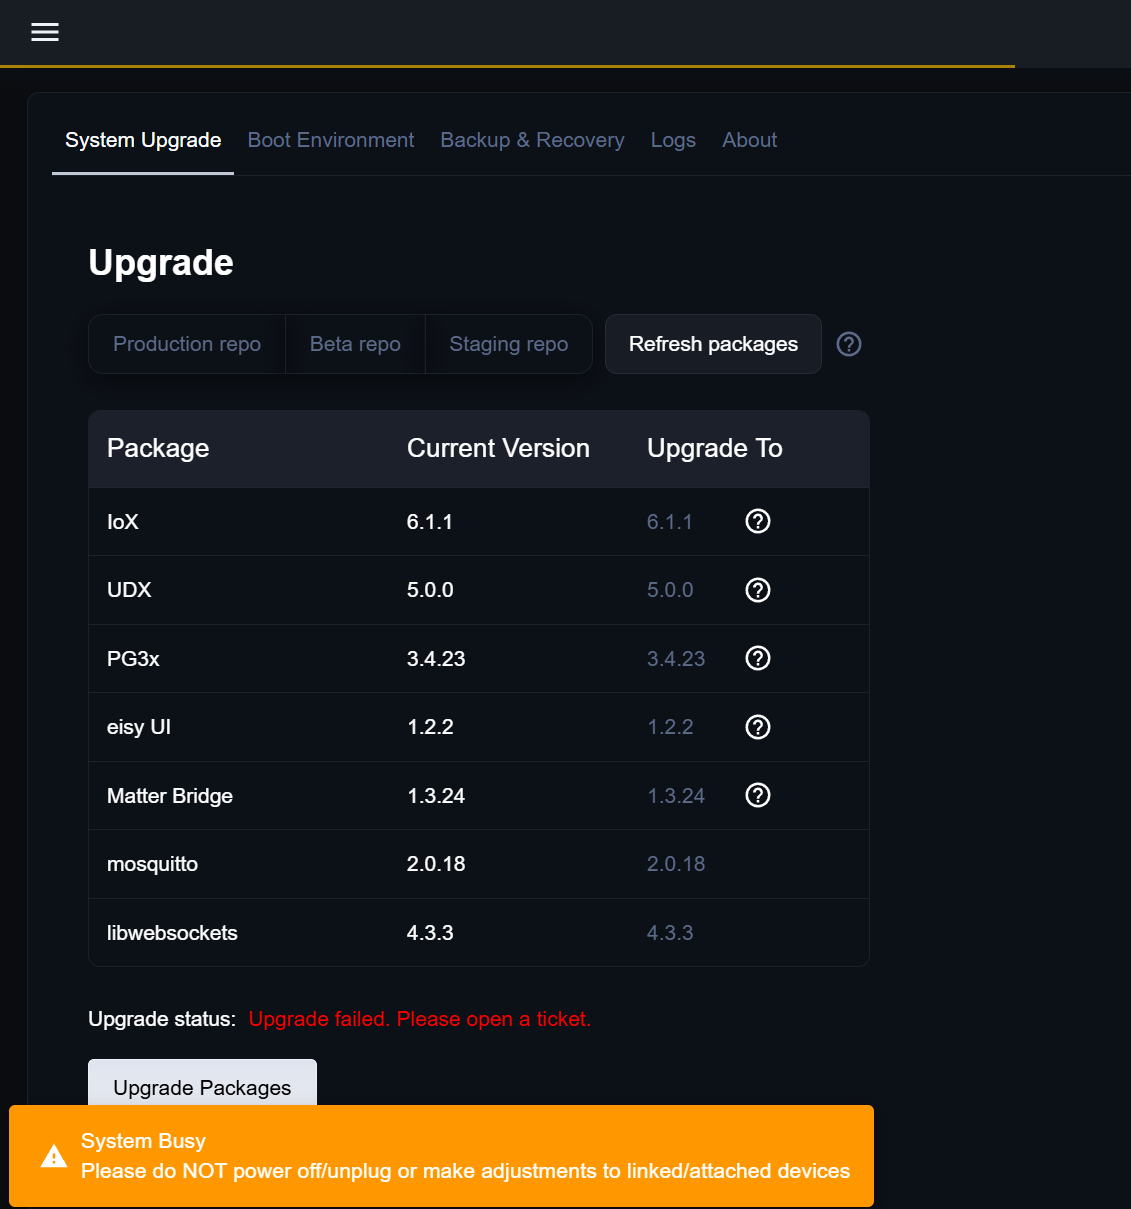Open the help icon for eisy UI package
Image resolution: width=1131 pixels, height=1209 pixels.
pos(758,727)
